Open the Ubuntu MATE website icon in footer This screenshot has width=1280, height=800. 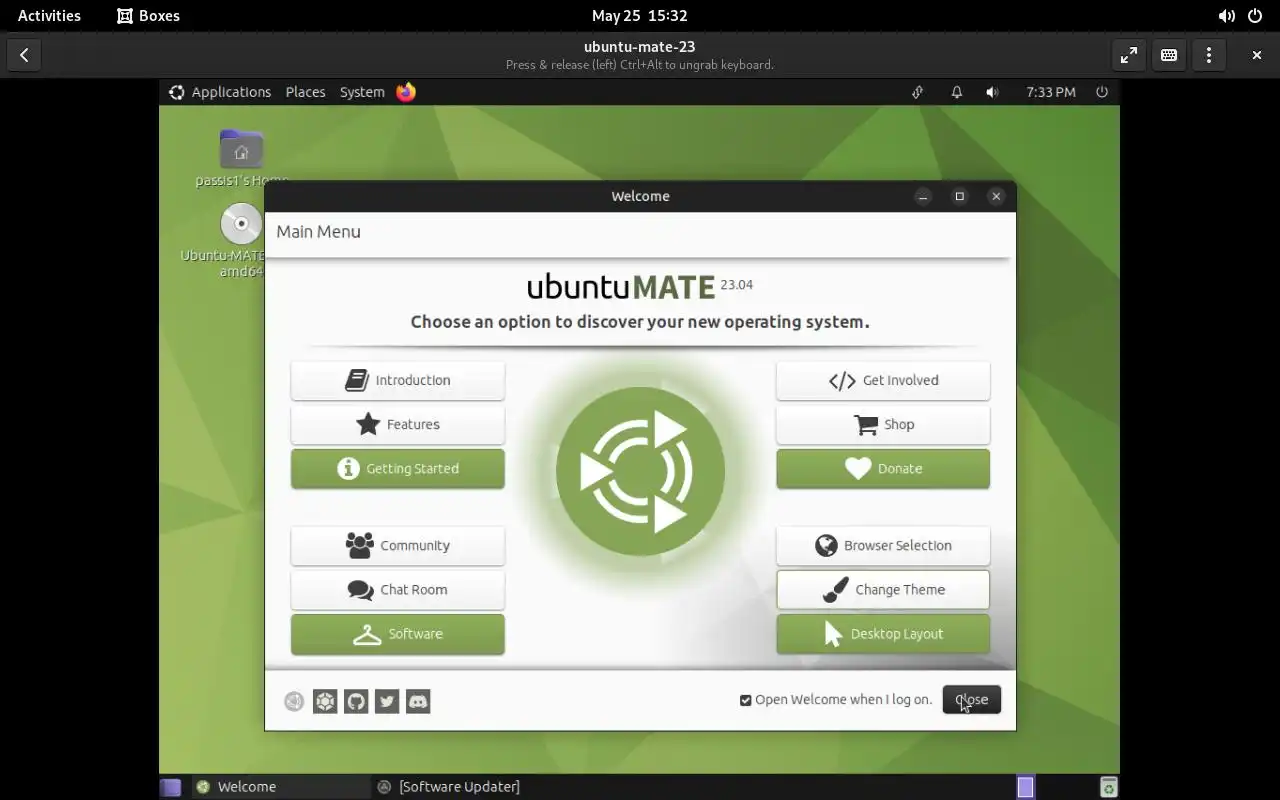[294, 701]
